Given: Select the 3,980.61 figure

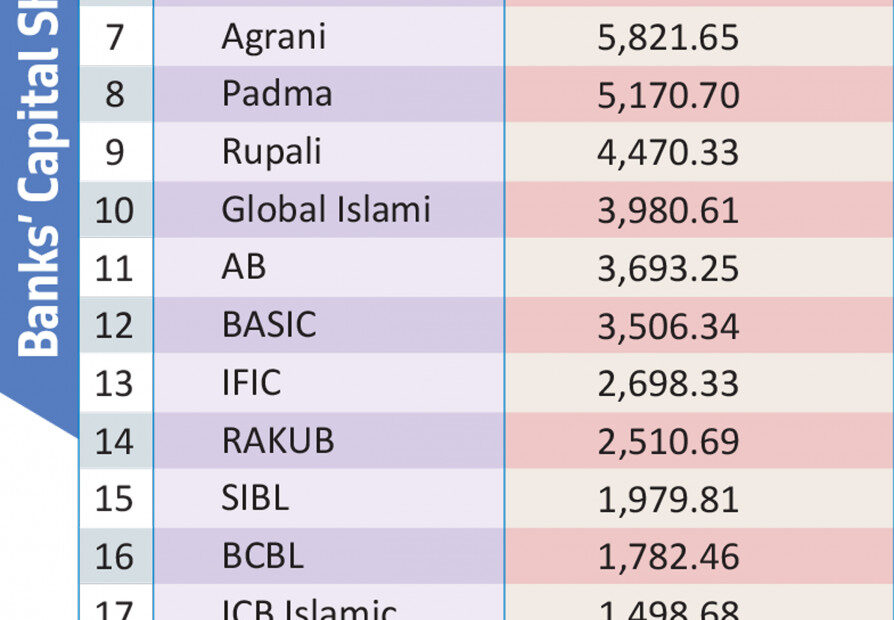Looking at the screenshot, I should (x=668, y=211).
